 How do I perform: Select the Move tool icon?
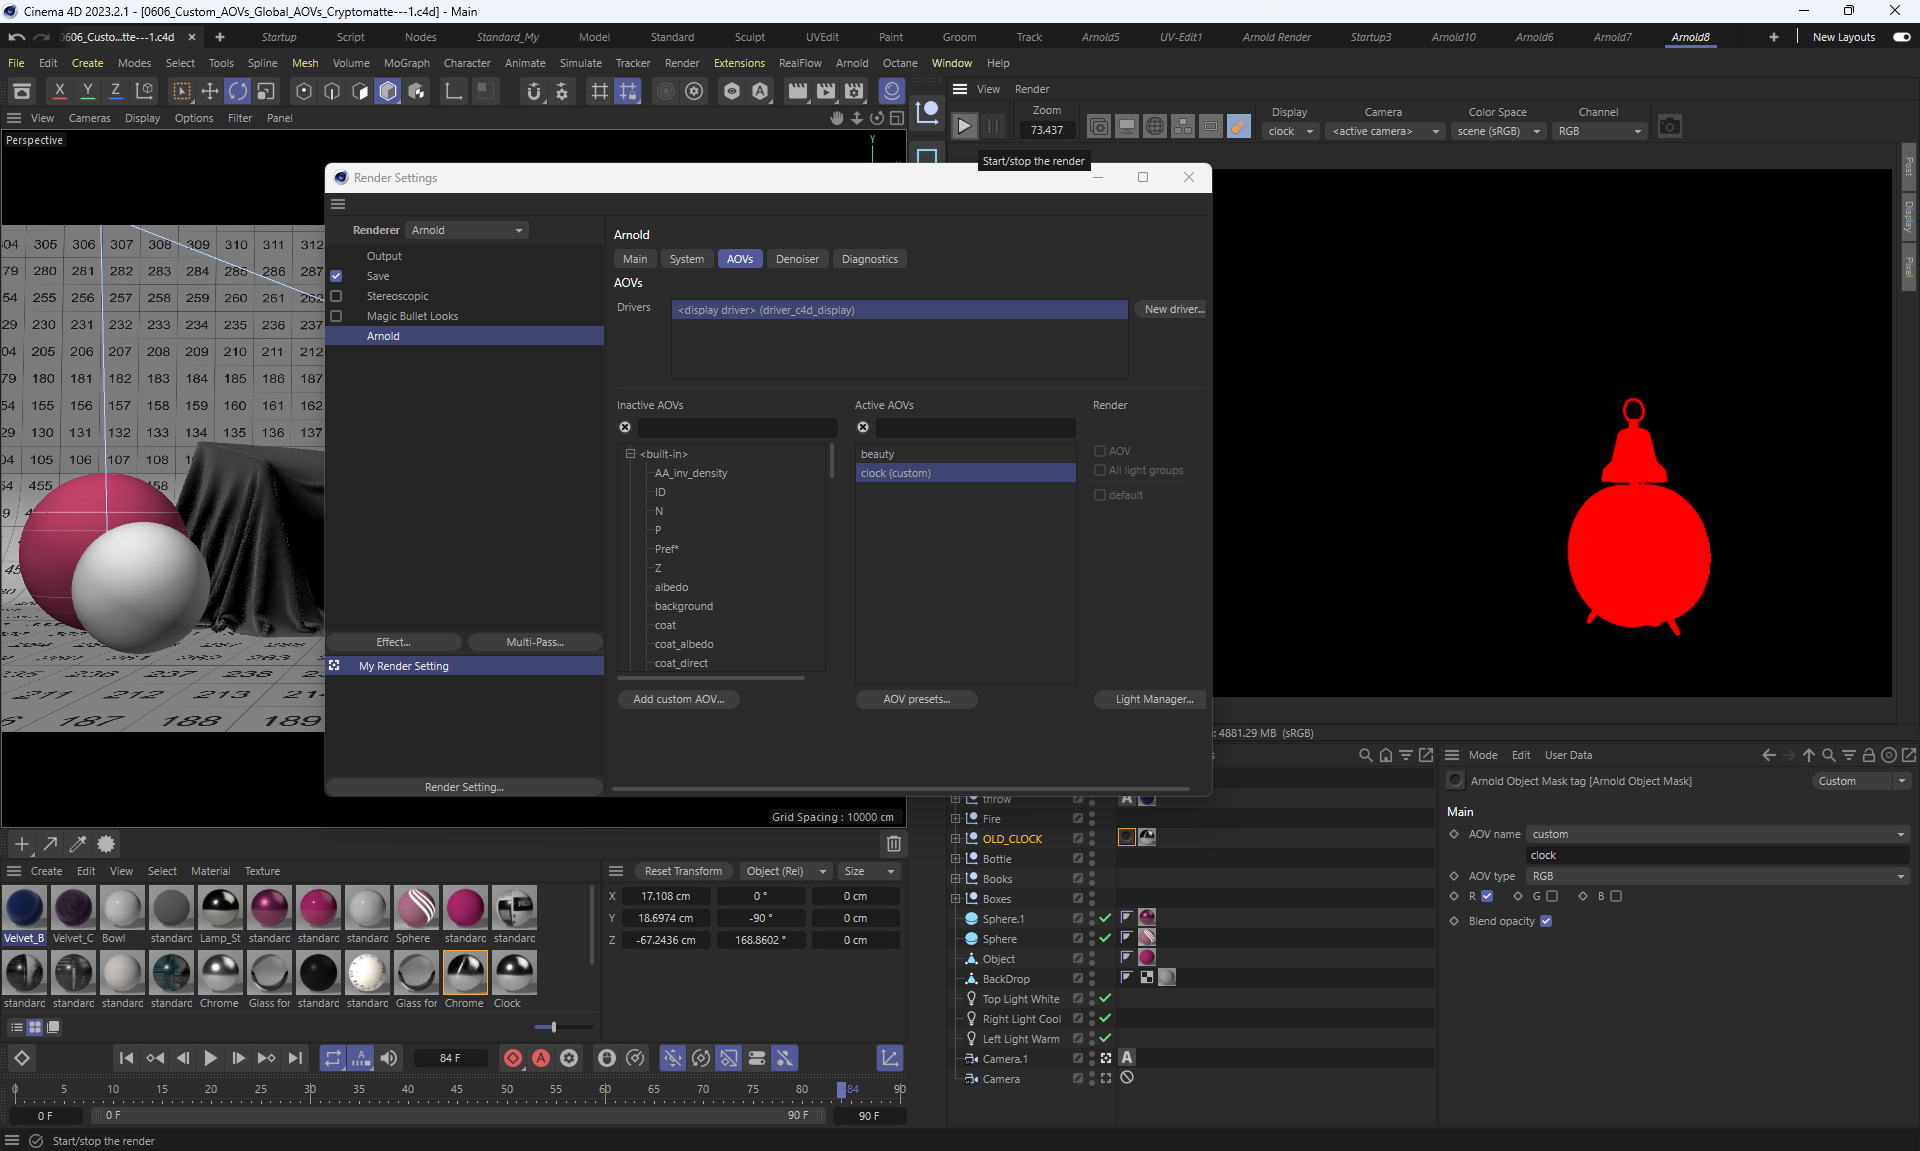tap(210, 92)
